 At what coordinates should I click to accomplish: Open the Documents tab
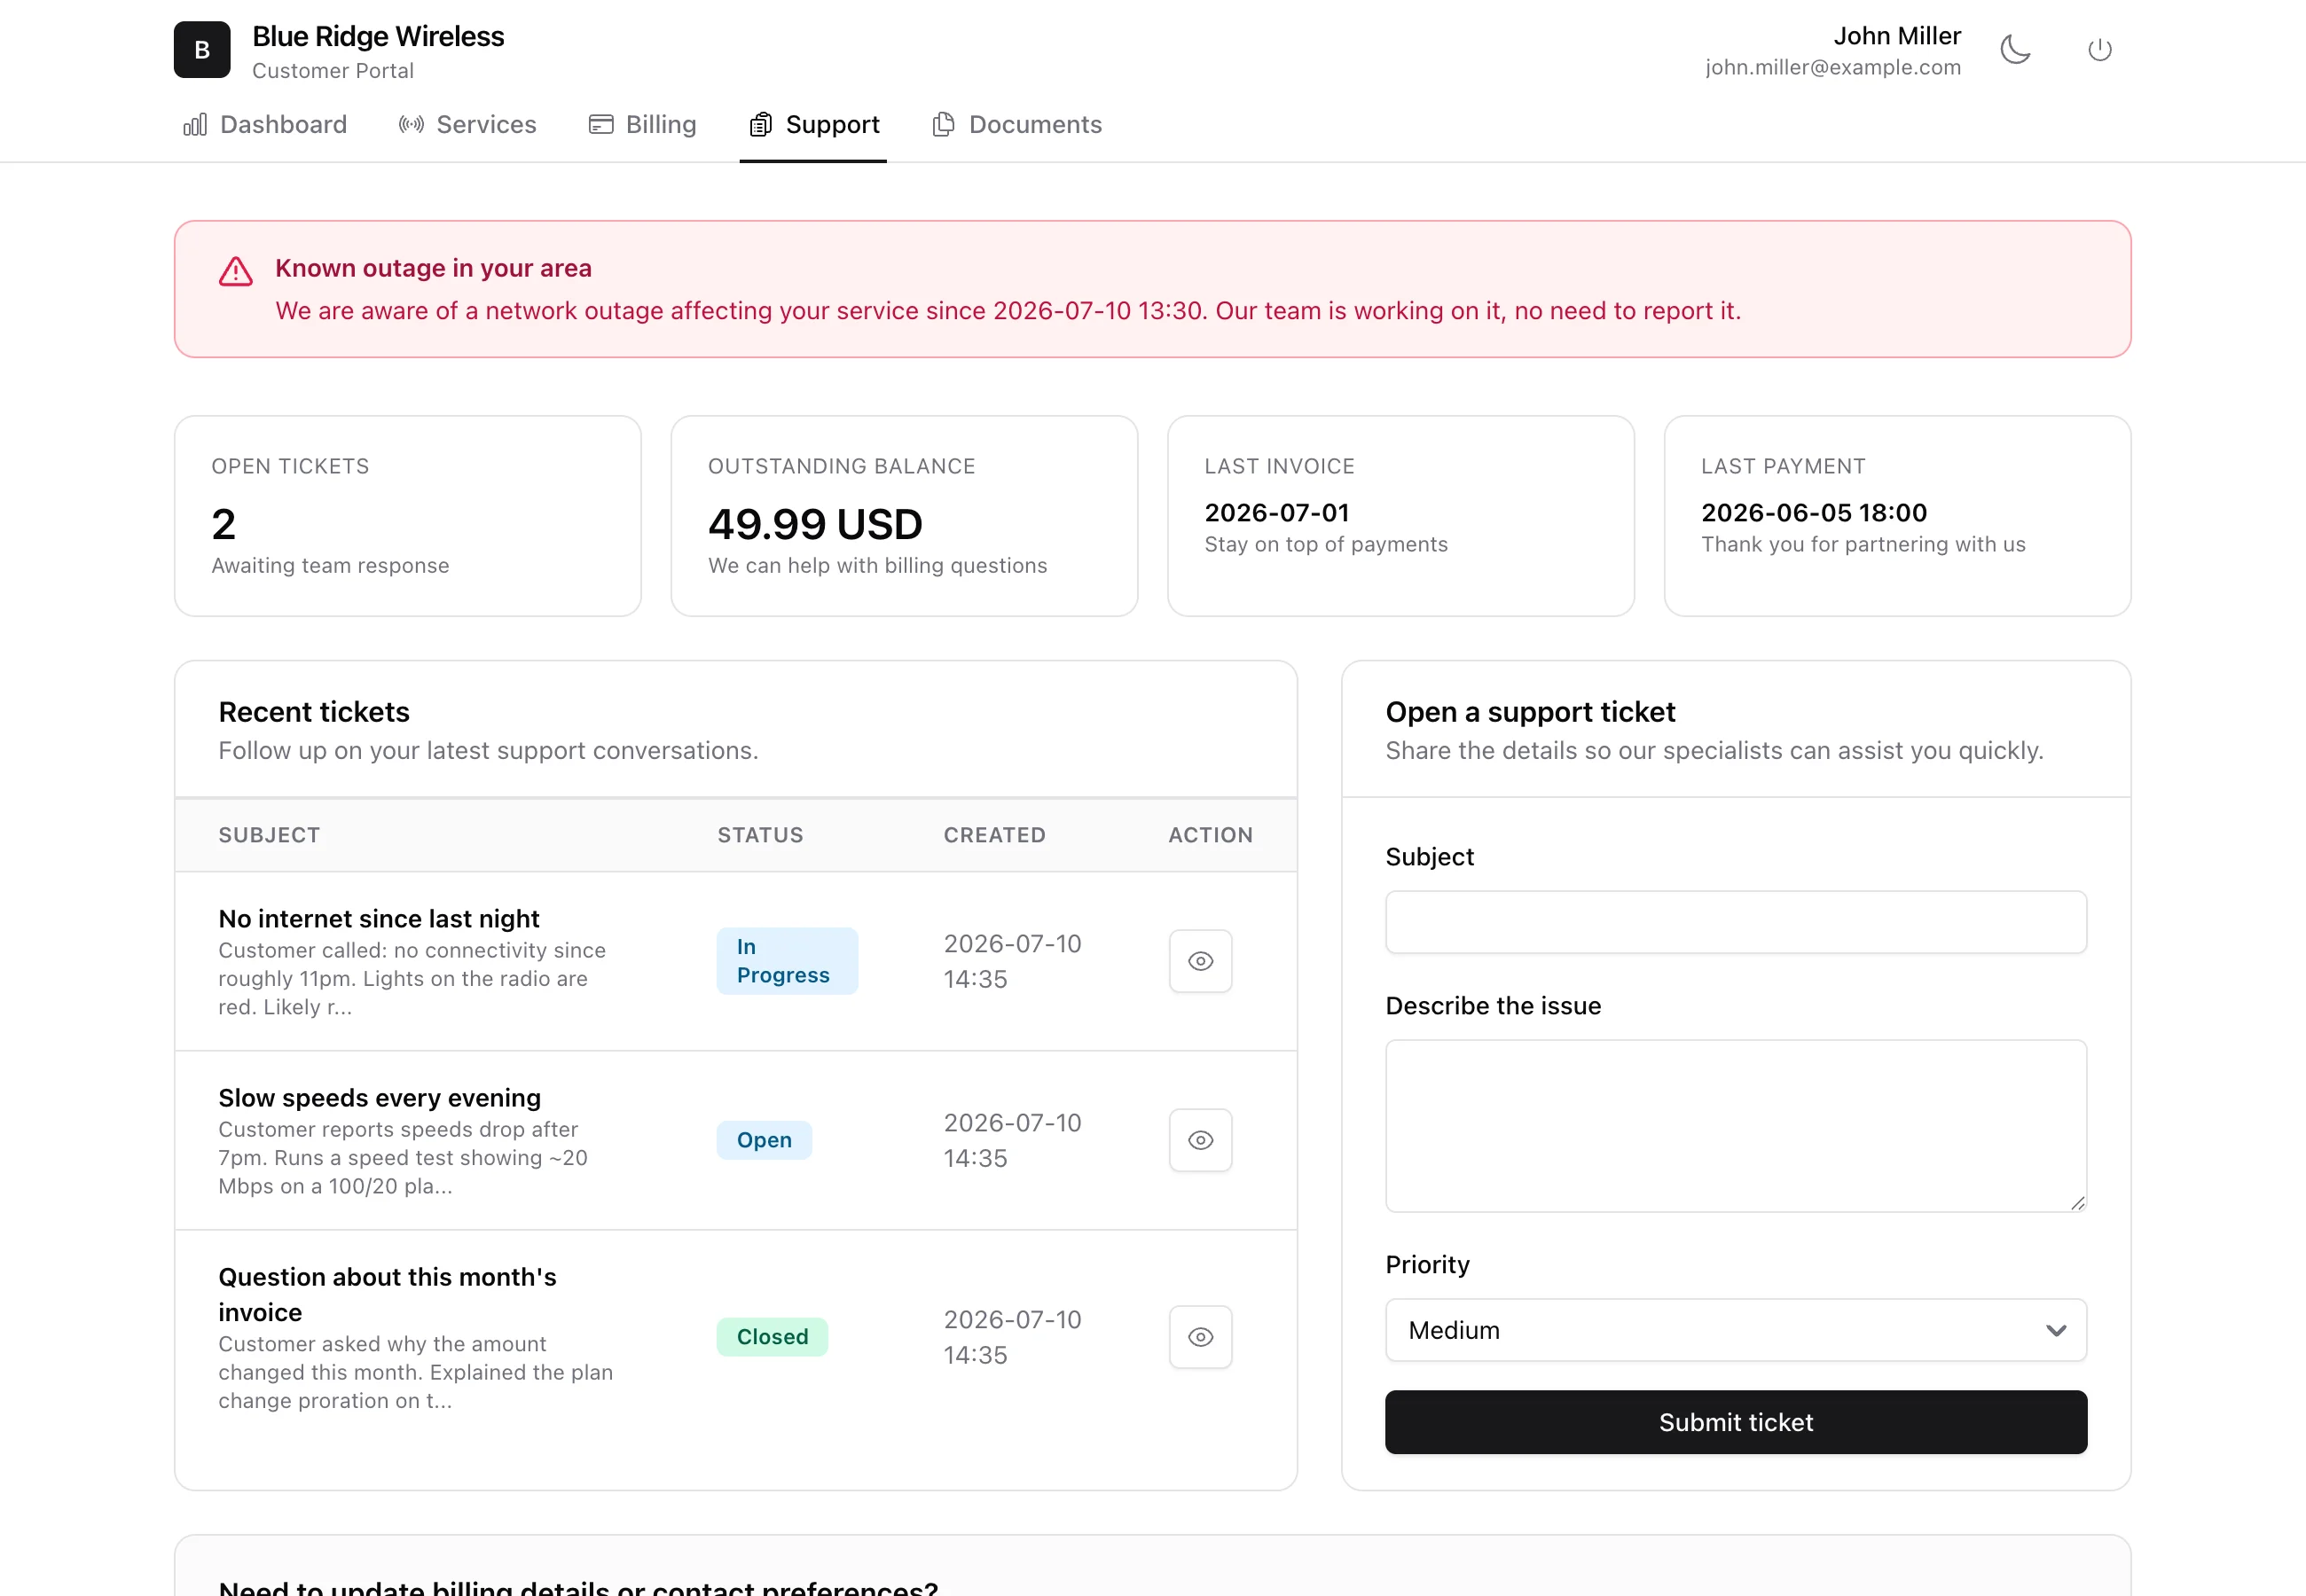point(1017,125)
